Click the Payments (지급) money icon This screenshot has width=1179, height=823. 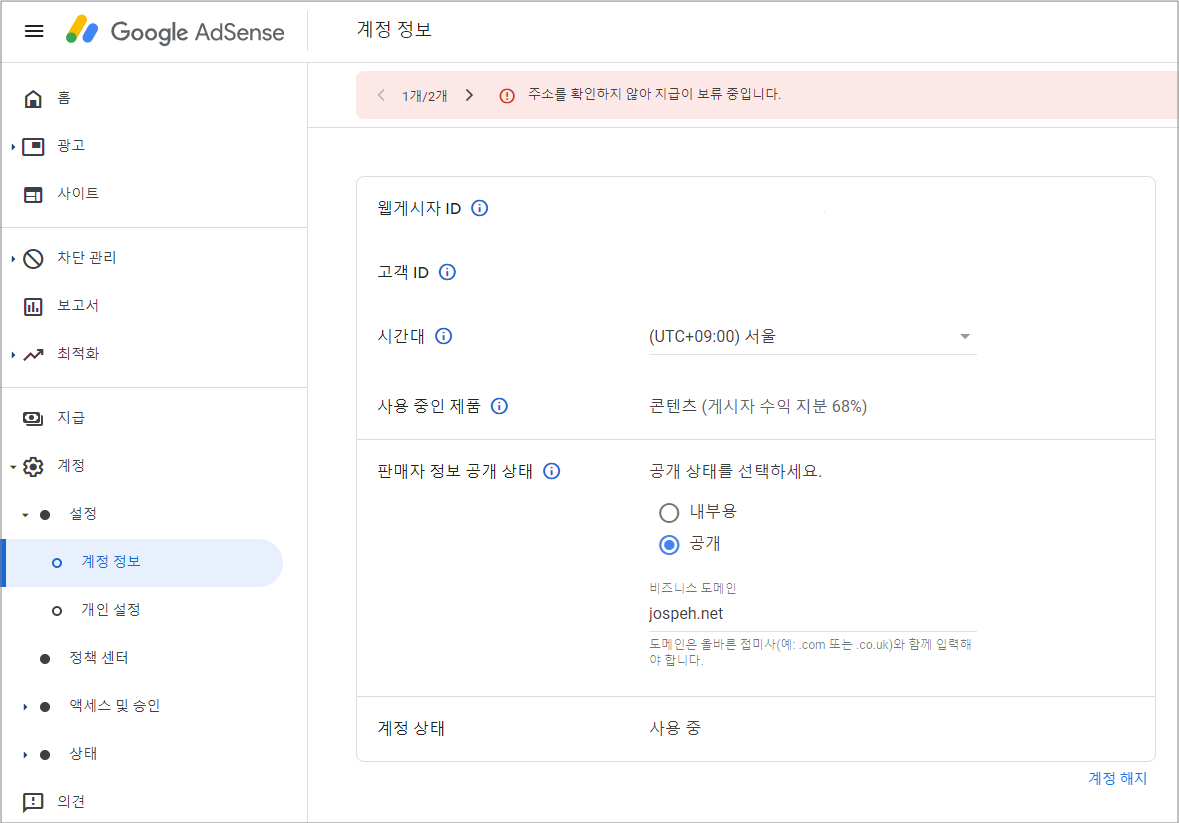pos(33,418)
